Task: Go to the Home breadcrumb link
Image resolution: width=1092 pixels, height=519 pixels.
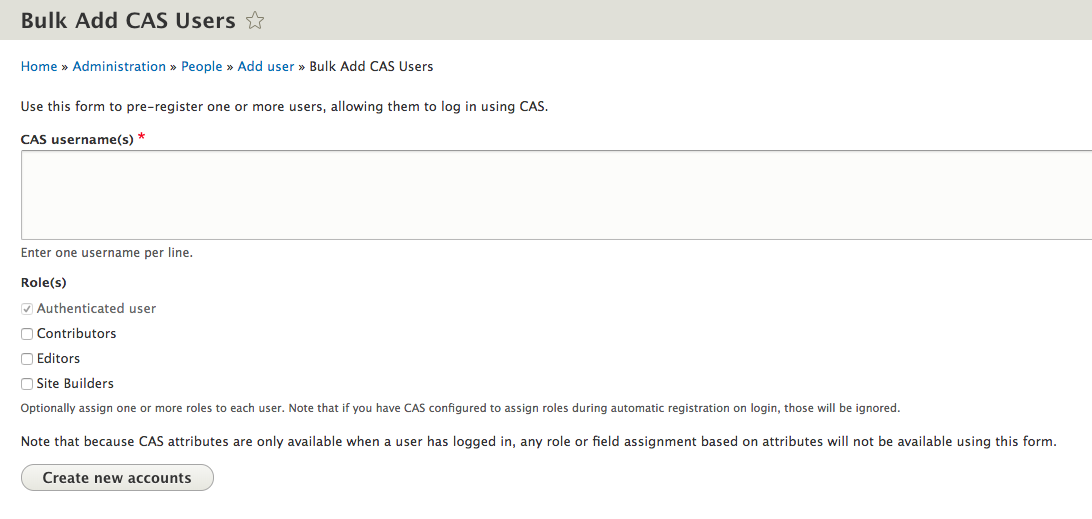Action: [x=39, y=67]
